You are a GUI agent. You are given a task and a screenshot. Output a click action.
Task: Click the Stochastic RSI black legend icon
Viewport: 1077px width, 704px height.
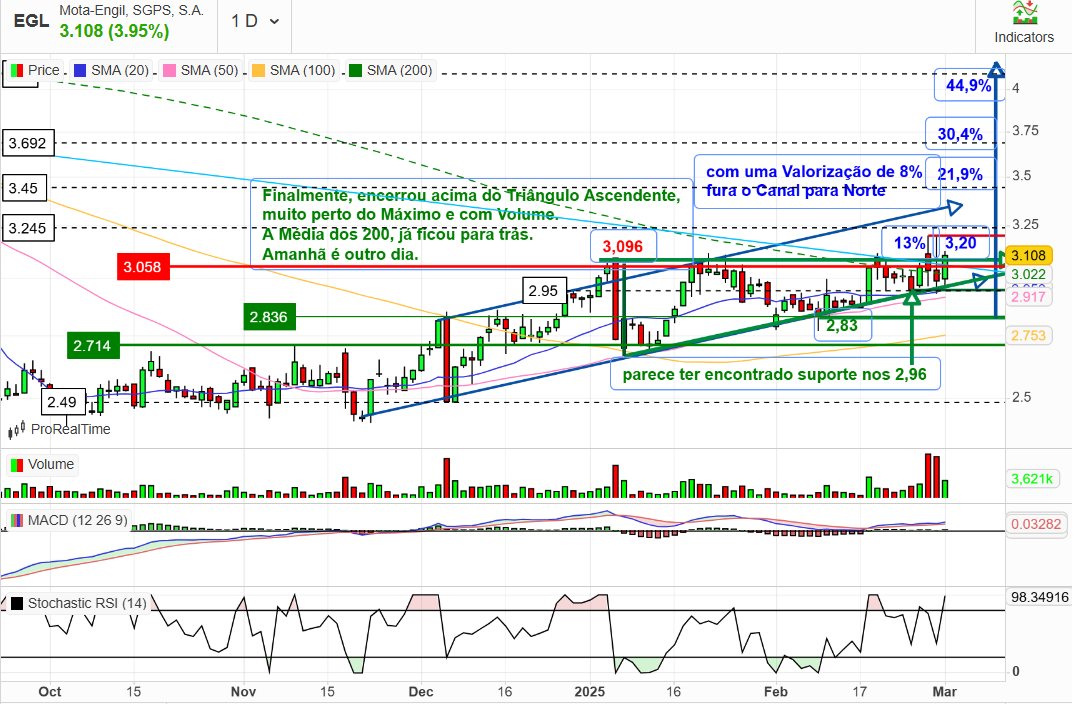click(17, 604)
